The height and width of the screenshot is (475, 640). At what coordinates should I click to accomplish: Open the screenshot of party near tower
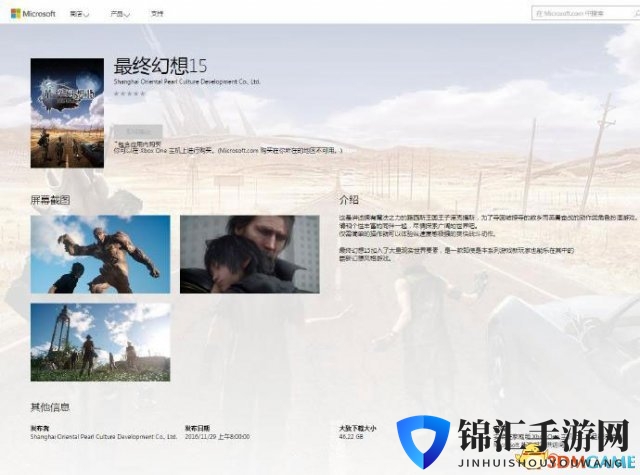pyautogui.click(x=100, y=342)
